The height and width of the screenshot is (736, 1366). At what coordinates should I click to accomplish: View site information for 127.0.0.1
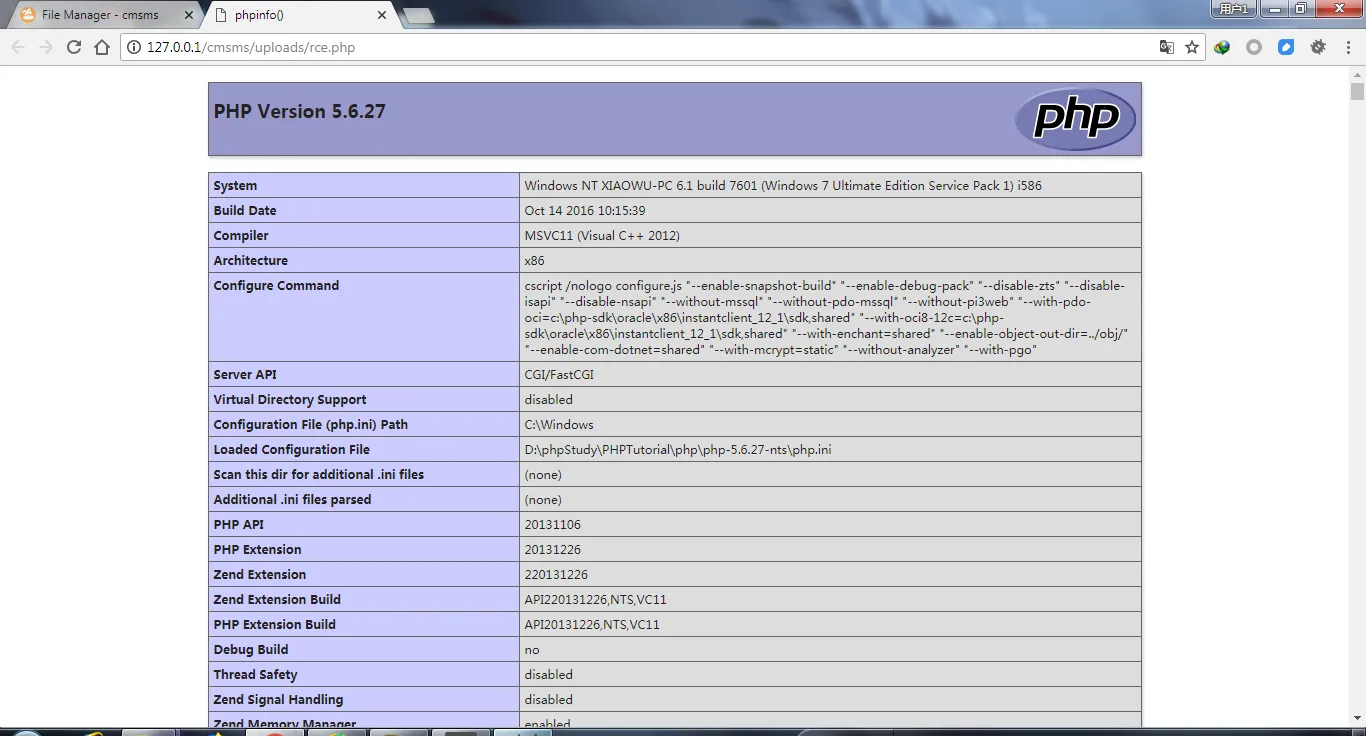pos(134,47)
